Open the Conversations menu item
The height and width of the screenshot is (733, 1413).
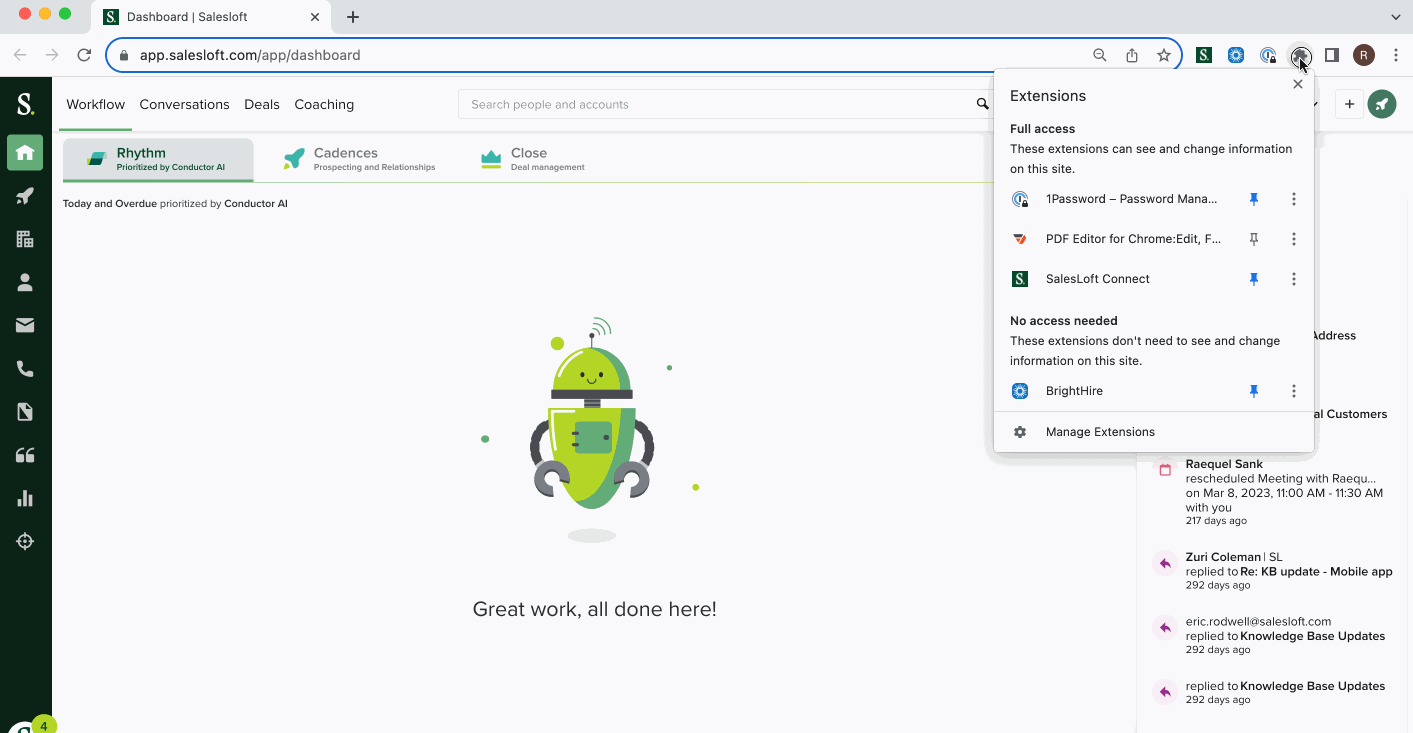pyautogui.click(x=184, y=104)
